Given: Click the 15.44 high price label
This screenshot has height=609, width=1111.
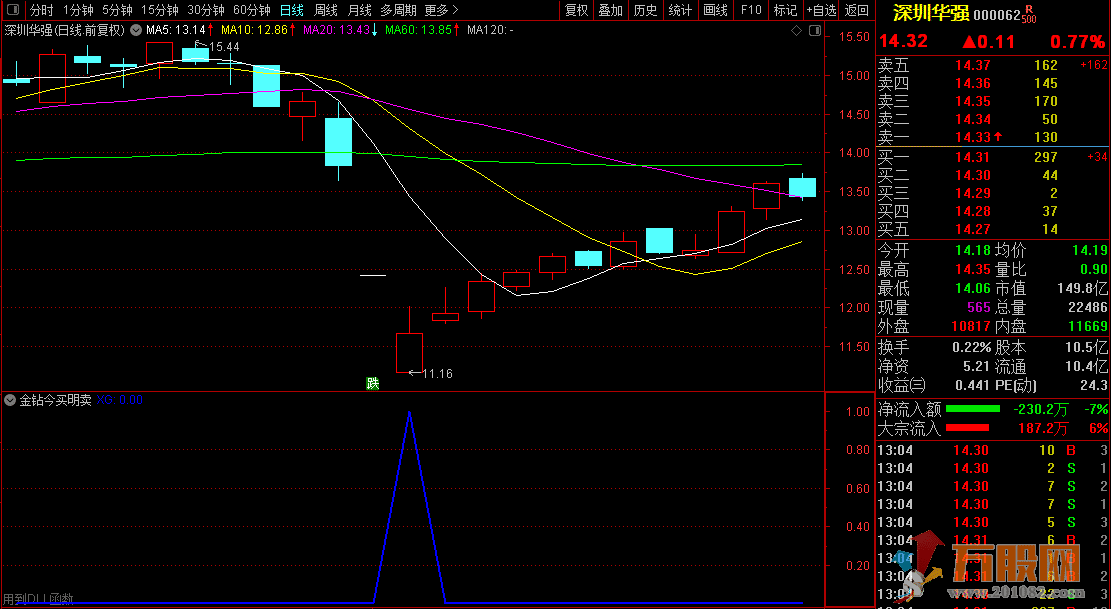Looking at the screenshot, I should tap(225, 47).
